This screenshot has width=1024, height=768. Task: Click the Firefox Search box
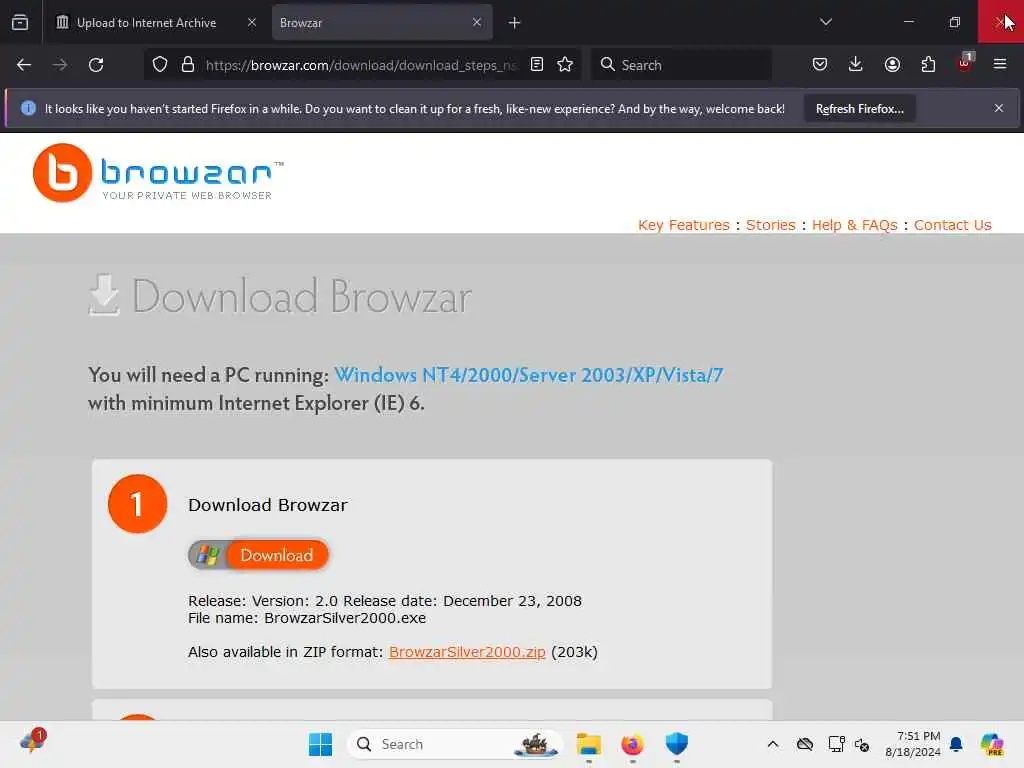[681, 65]
